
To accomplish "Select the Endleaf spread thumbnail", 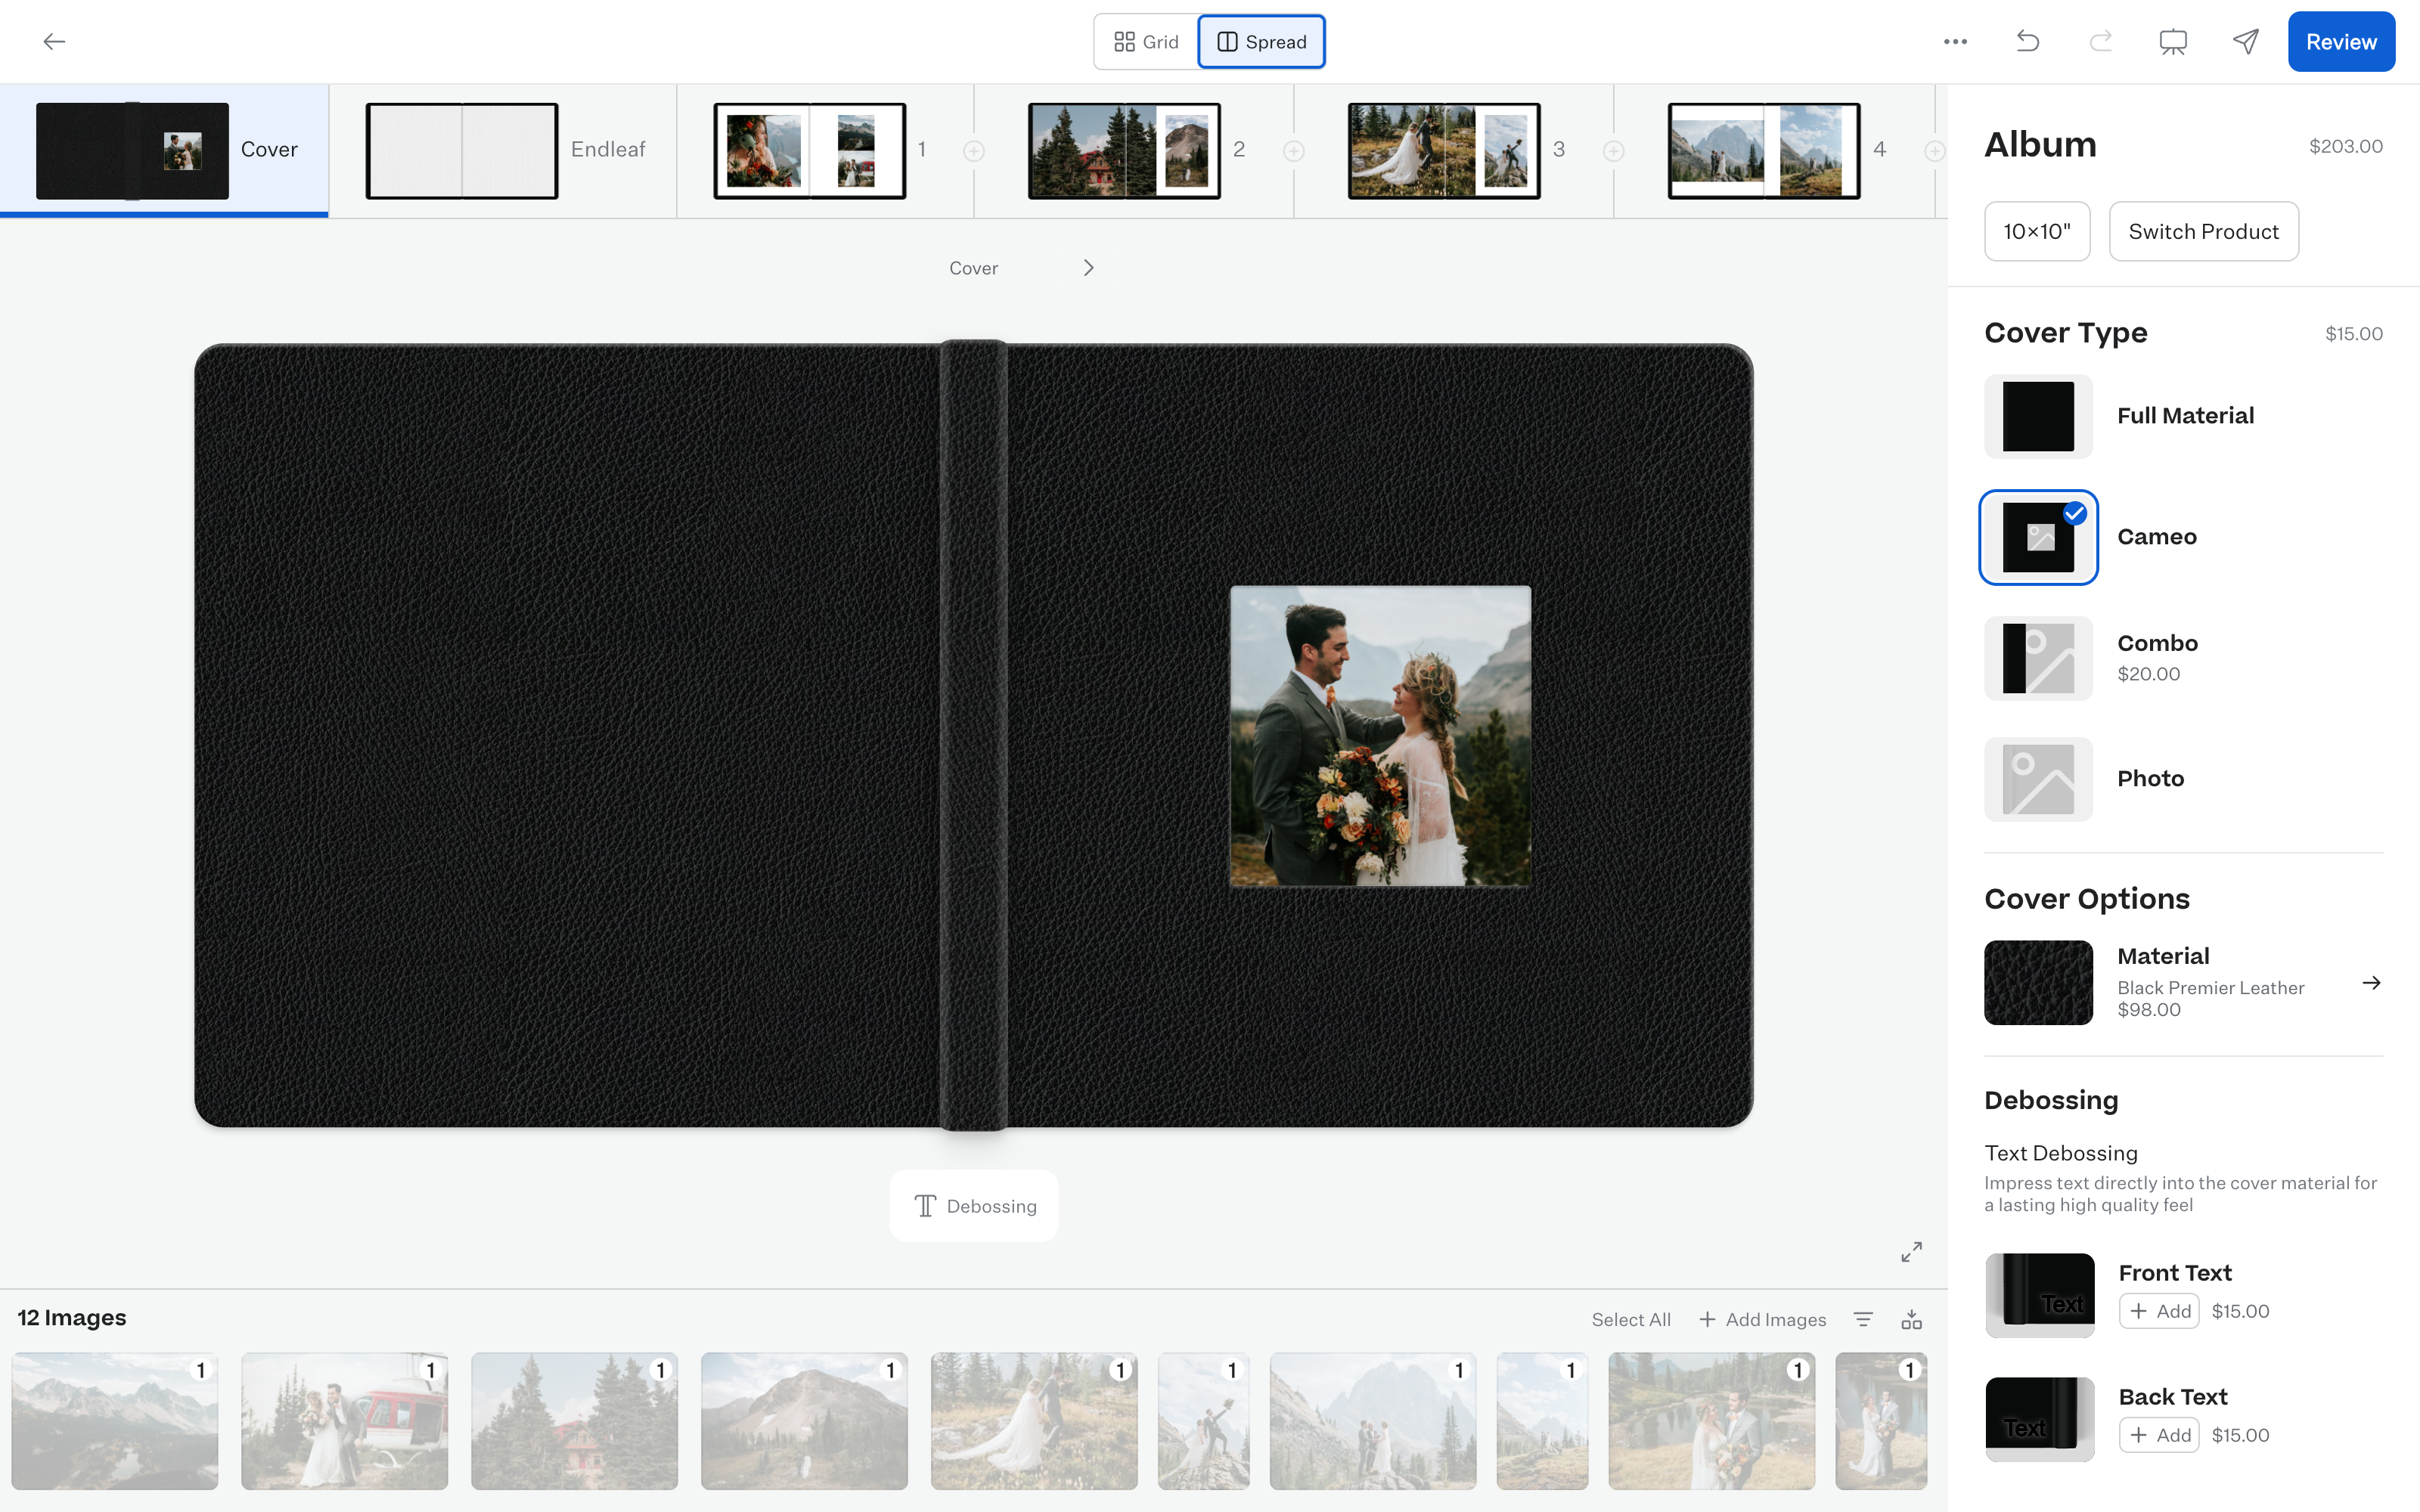I will click(x=462, y=151).
